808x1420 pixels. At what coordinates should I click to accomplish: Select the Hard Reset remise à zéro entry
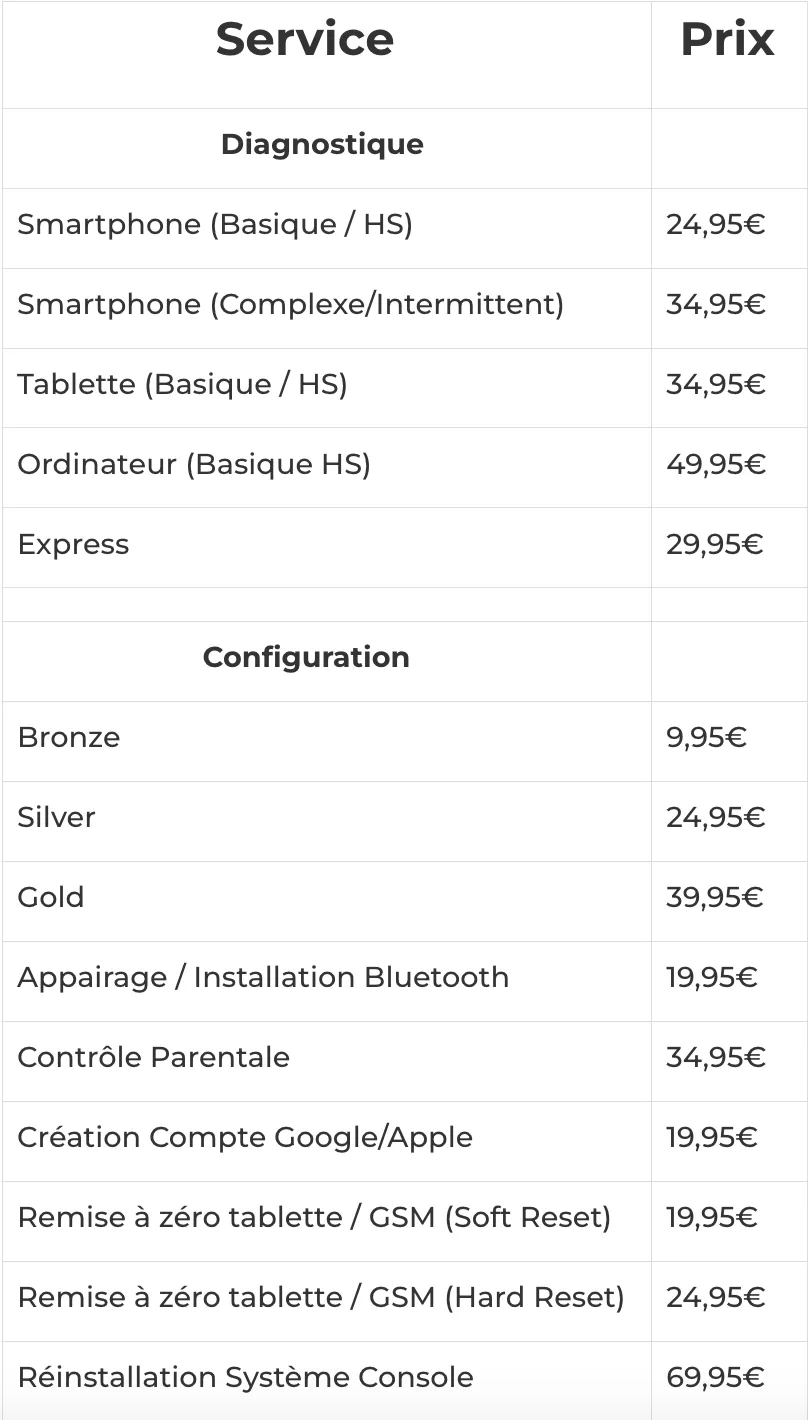click(x=321, y=1298)
